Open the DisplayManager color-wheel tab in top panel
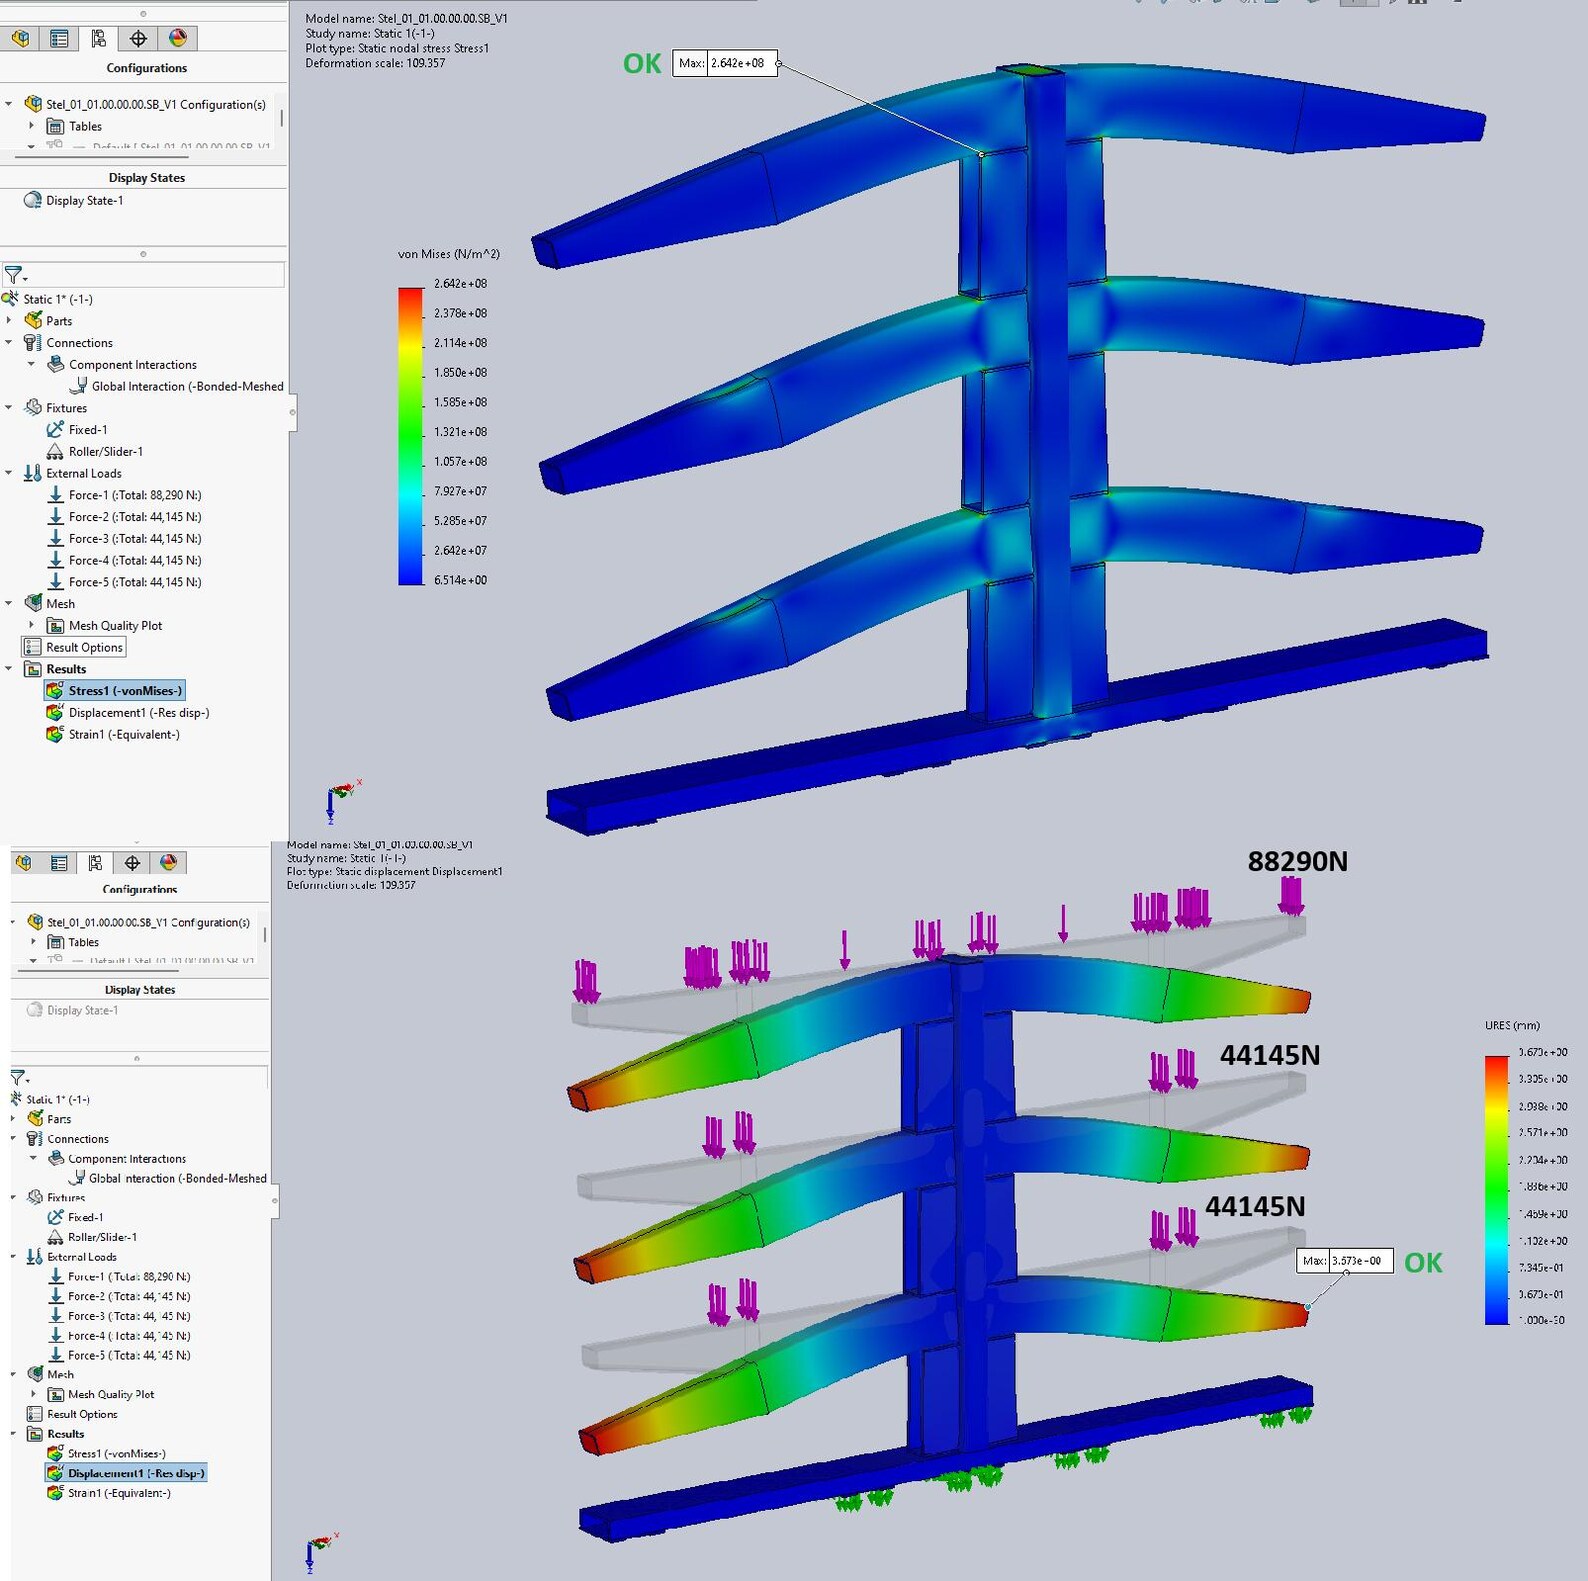 [178, 38]
